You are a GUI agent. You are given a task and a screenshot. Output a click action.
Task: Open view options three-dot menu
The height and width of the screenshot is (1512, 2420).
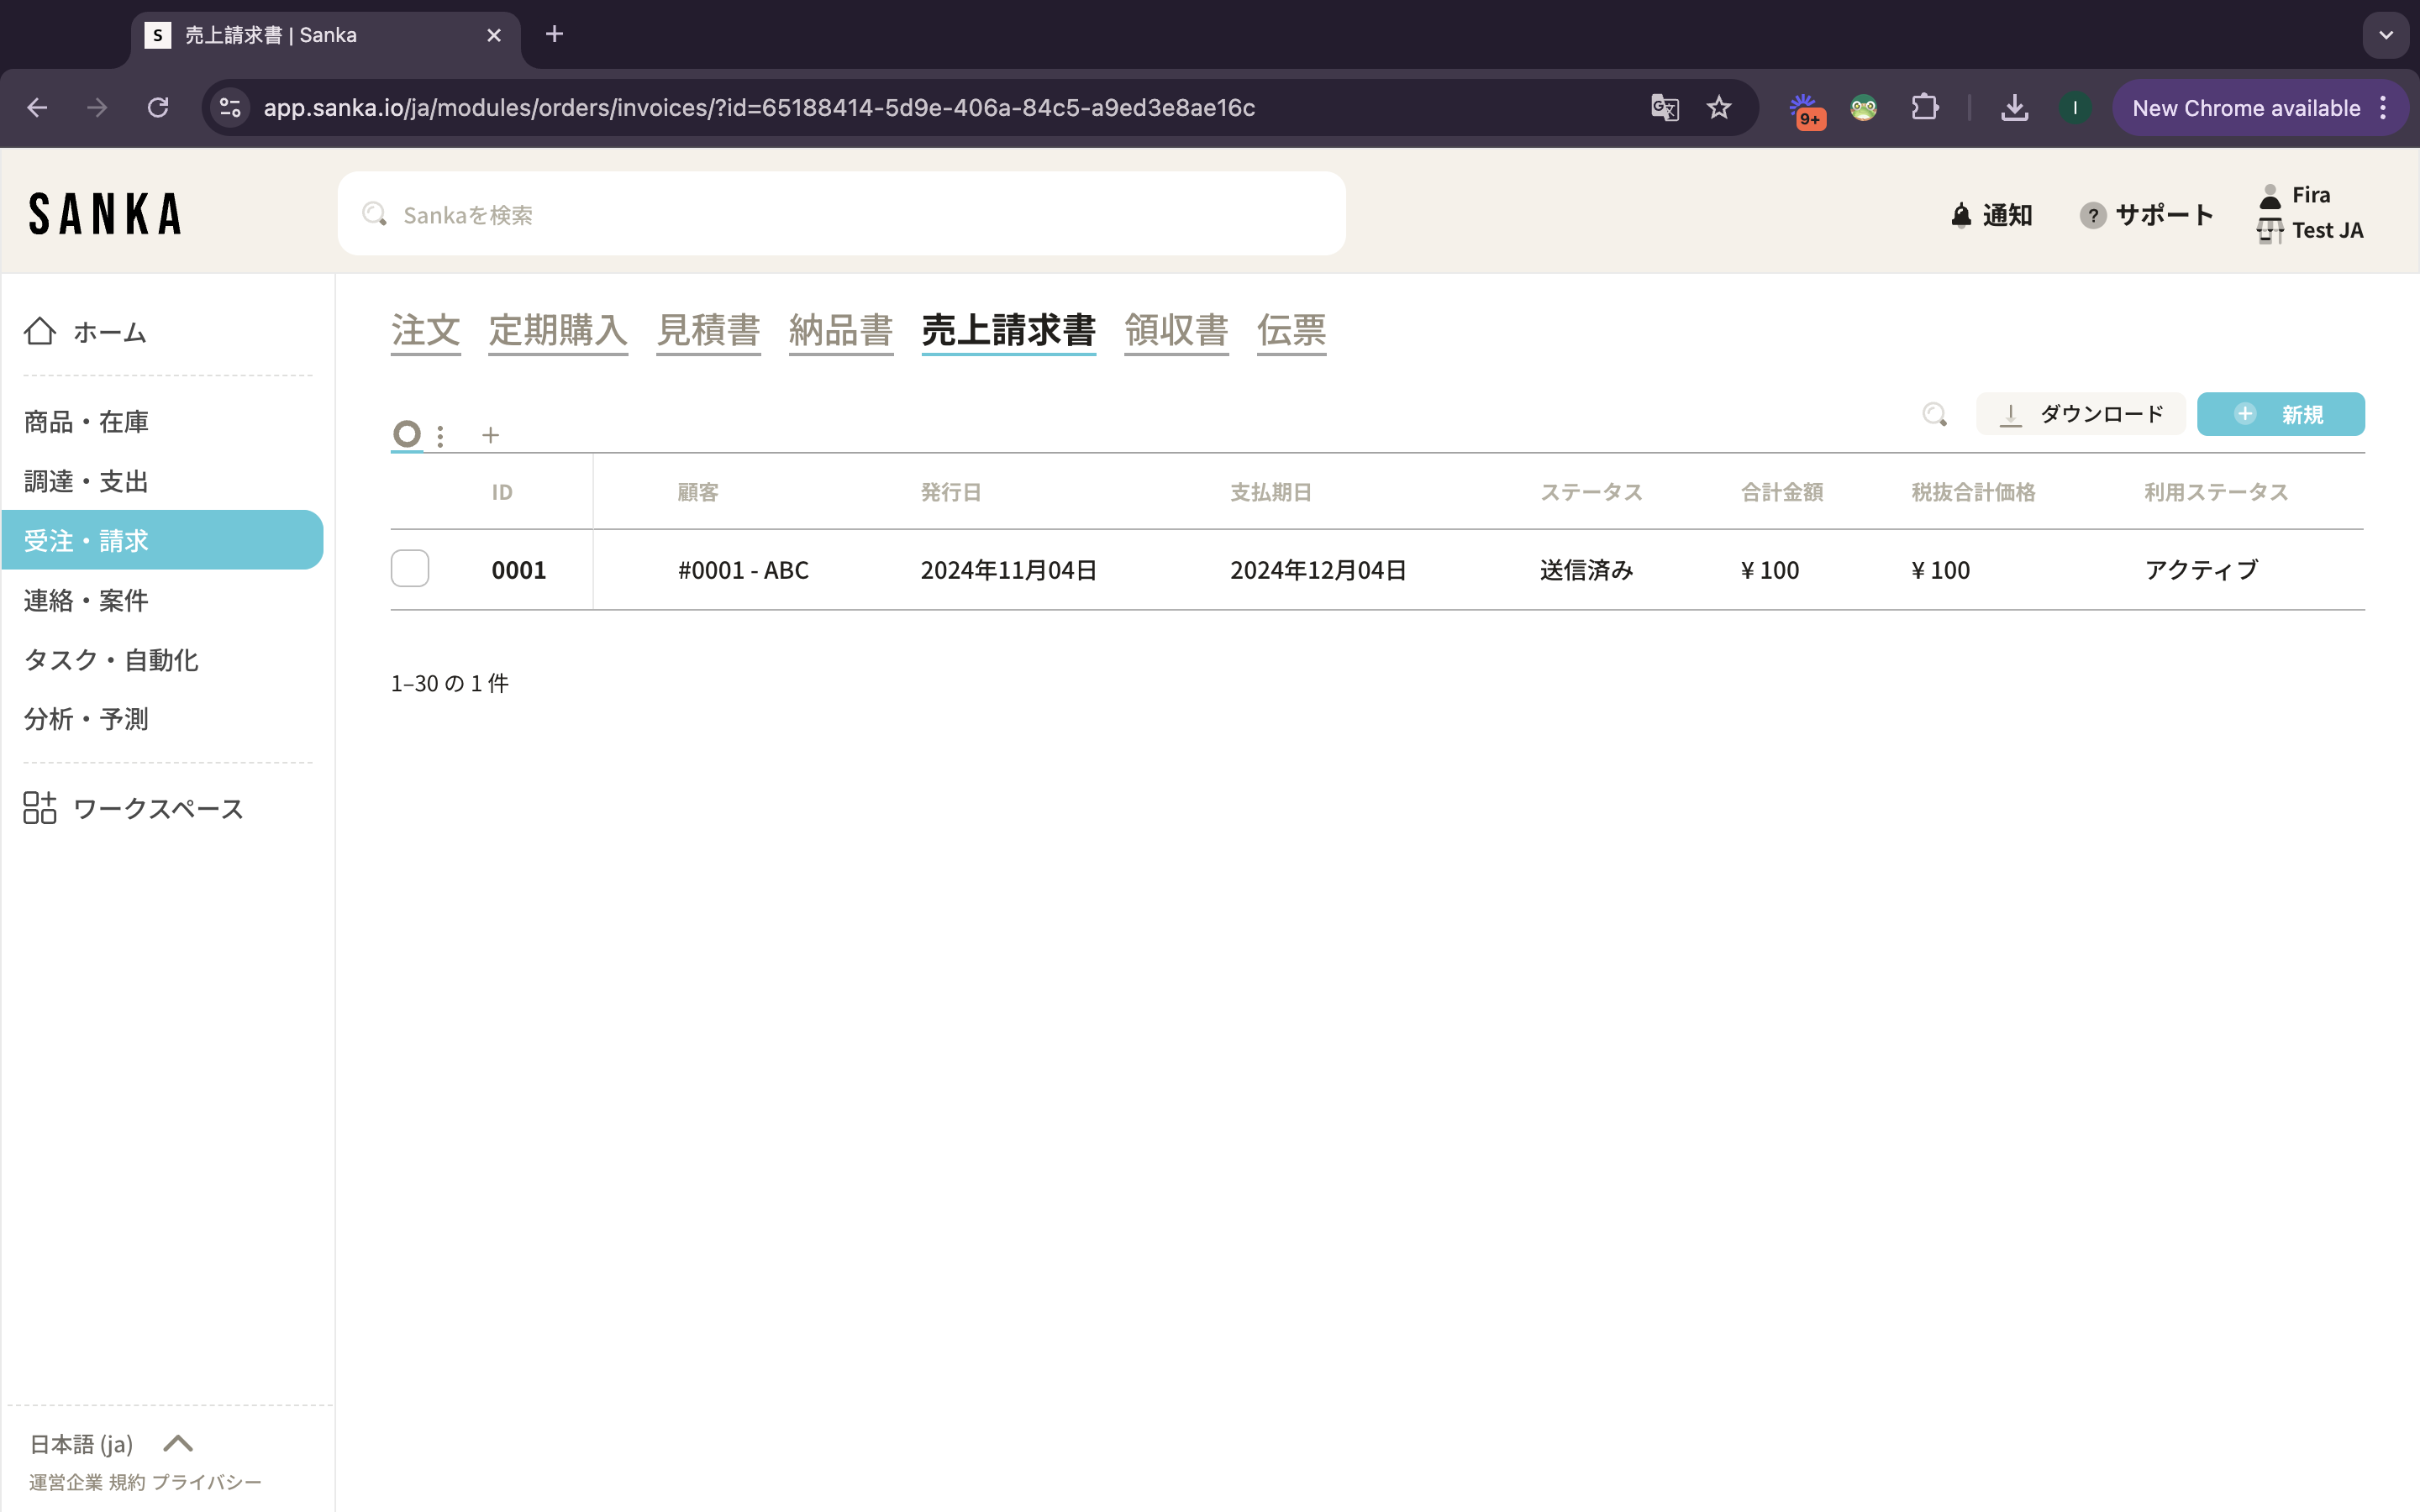440,436
